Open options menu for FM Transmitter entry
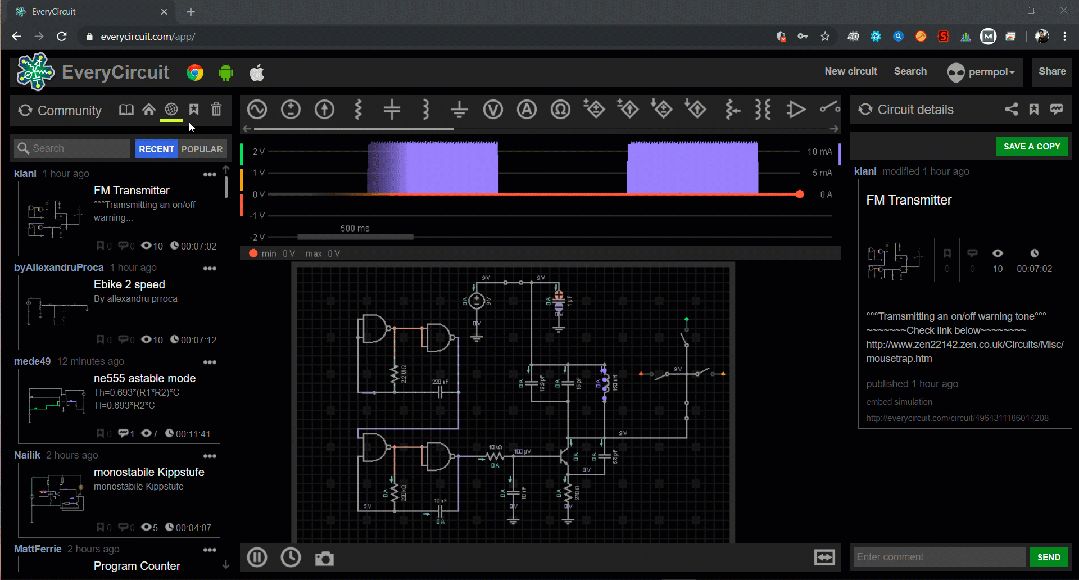This screenshot has height=580, width=1079. tap(209, 175)
